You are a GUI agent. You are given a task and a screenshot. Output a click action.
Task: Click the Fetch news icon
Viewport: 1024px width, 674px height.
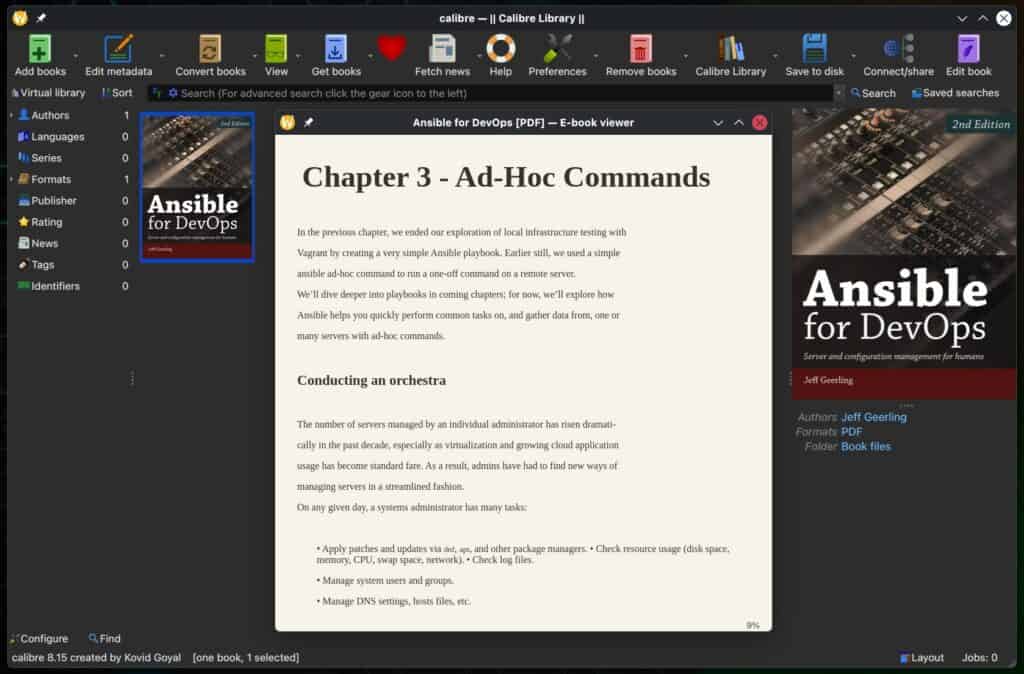click(440, 50)
